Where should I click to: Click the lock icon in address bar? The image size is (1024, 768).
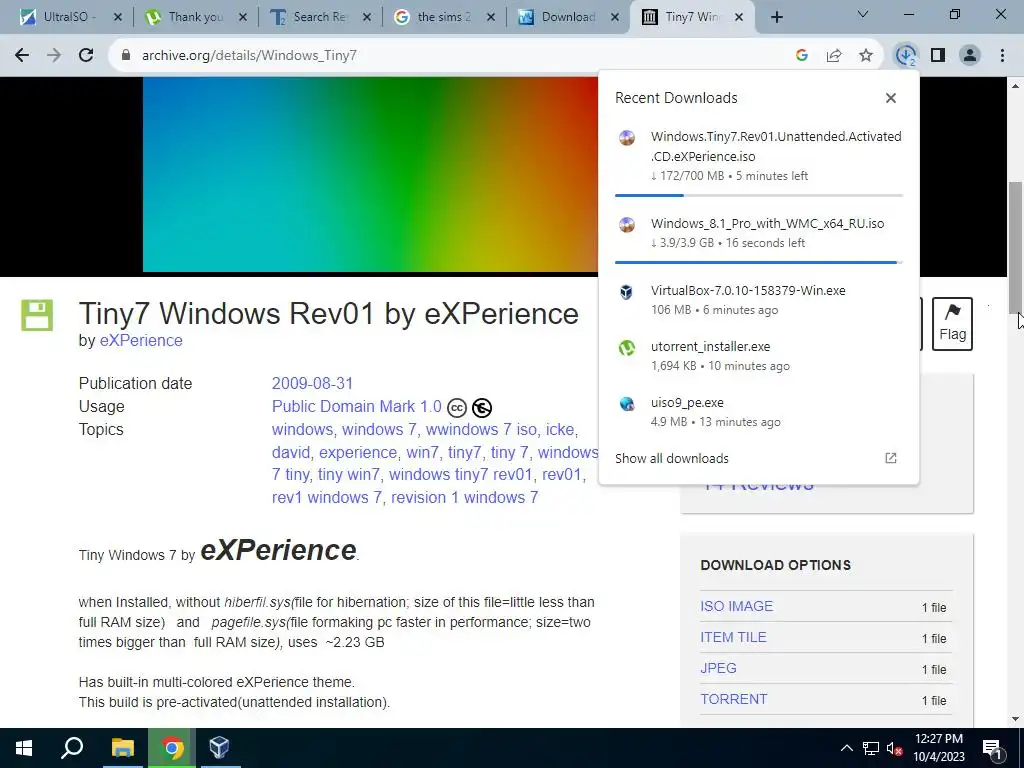(126, 56)
